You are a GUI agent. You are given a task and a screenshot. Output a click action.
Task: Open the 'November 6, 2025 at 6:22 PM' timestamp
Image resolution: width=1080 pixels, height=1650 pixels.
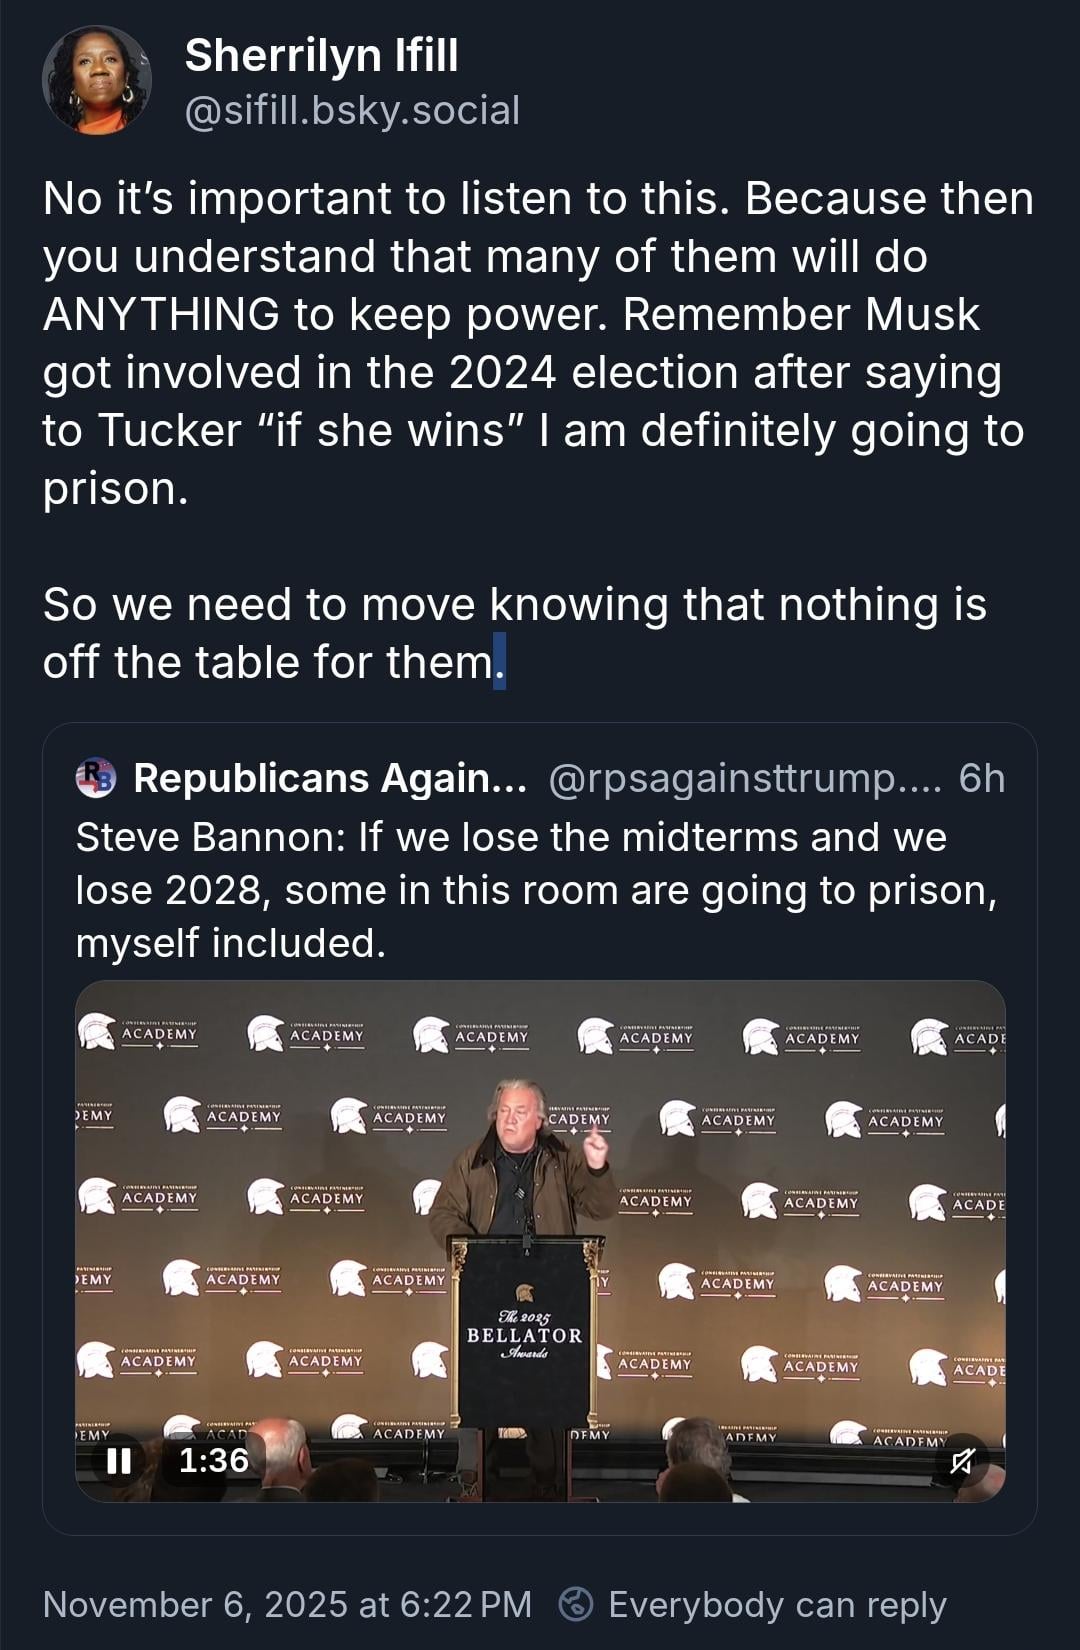pyautogui.click(x=287, y=1605)
